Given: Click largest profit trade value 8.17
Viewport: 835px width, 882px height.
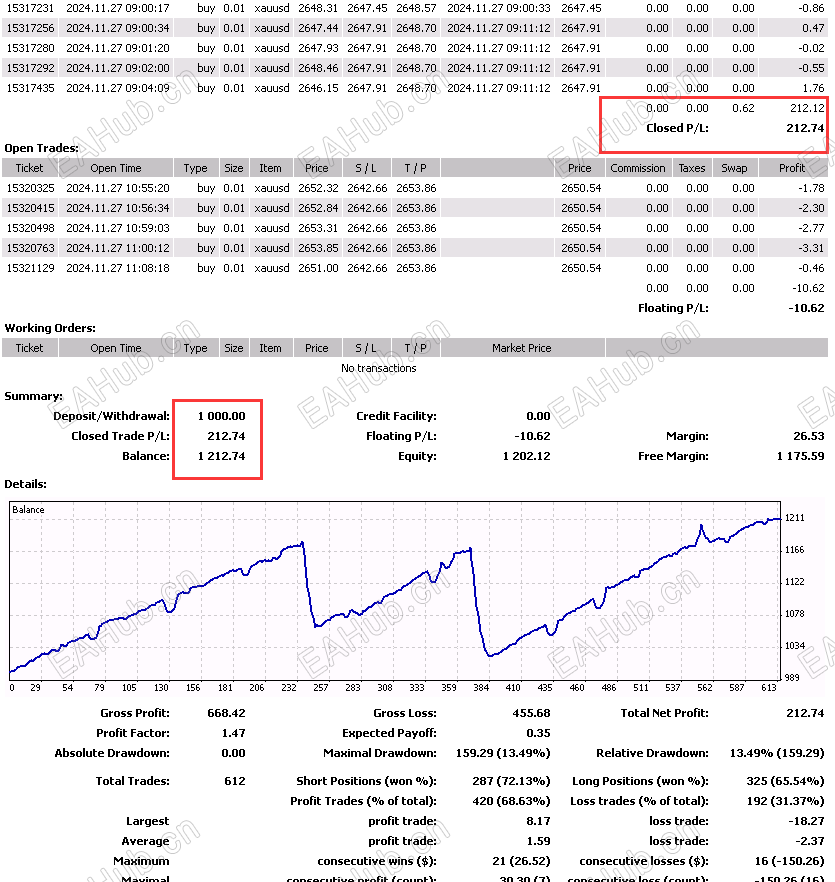Looking at the screenshot, I should click(x=538, y=821).
